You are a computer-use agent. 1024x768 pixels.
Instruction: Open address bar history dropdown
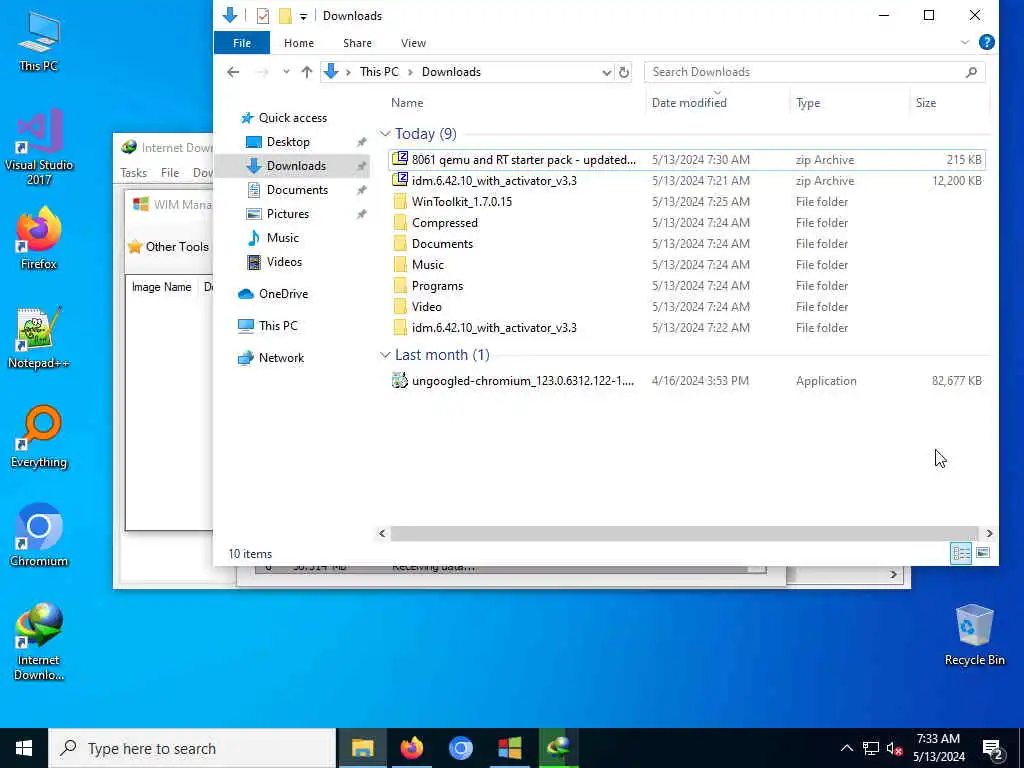[x=606, y=72]
